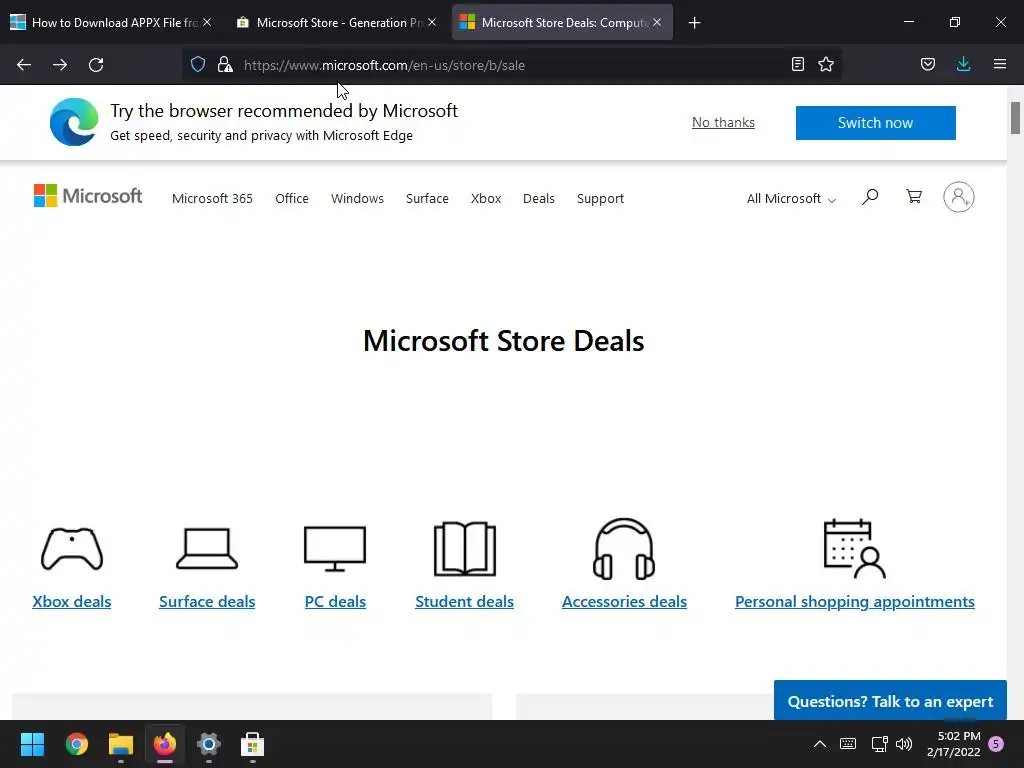Expand the All Microsoft dropdown
The image size is (1024, 768).
pyautogui.click(x=791, y=199)
